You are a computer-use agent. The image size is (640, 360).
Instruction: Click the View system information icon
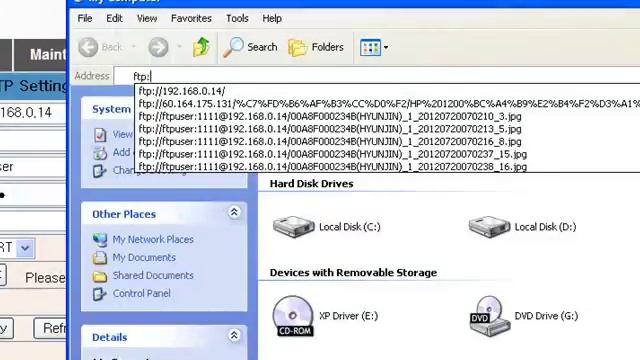tap(100, 135)
